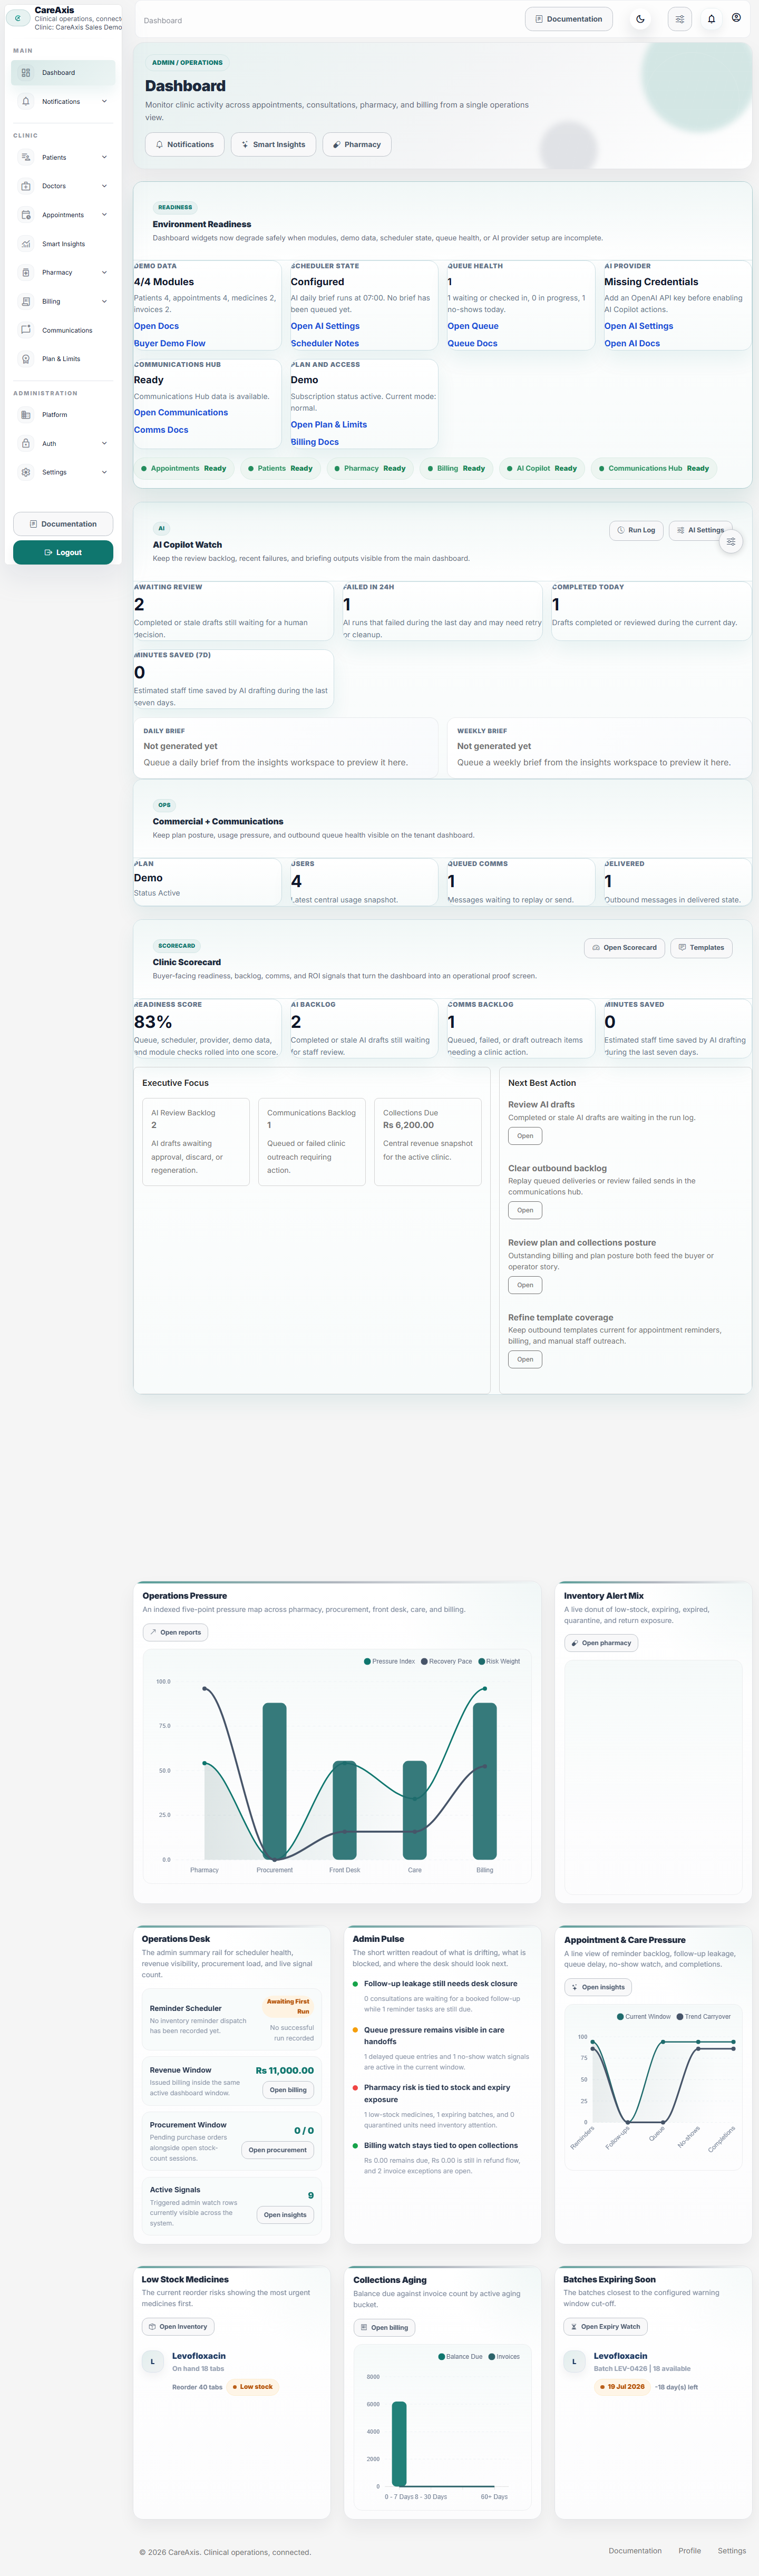Toggle the Current Window legend series
This screenshot has width=759, height=2576.
pyautogui.click(x=644, y=2017)
